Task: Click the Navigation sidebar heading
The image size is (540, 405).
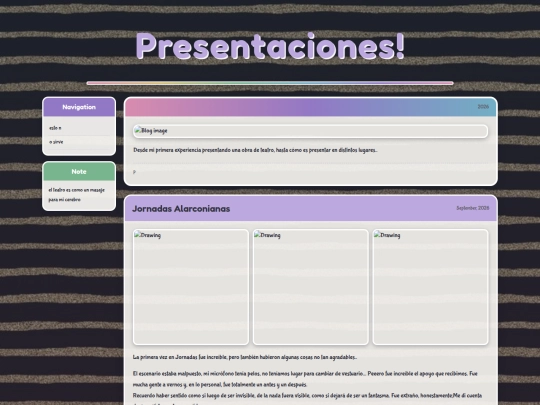Action: [79, 107]
